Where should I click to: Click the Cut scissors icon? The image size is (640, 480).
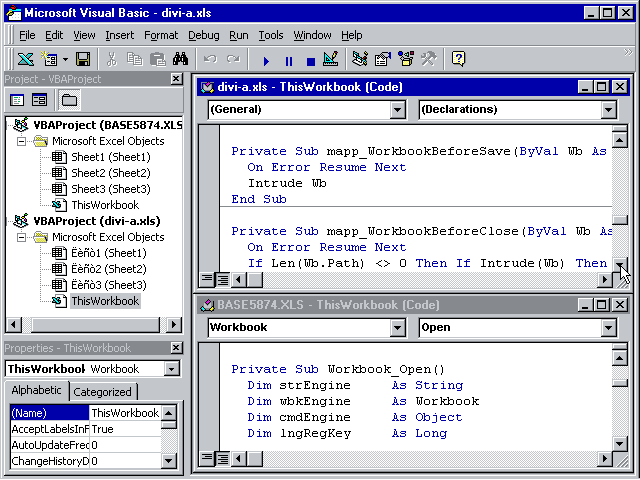coord(111,59)
